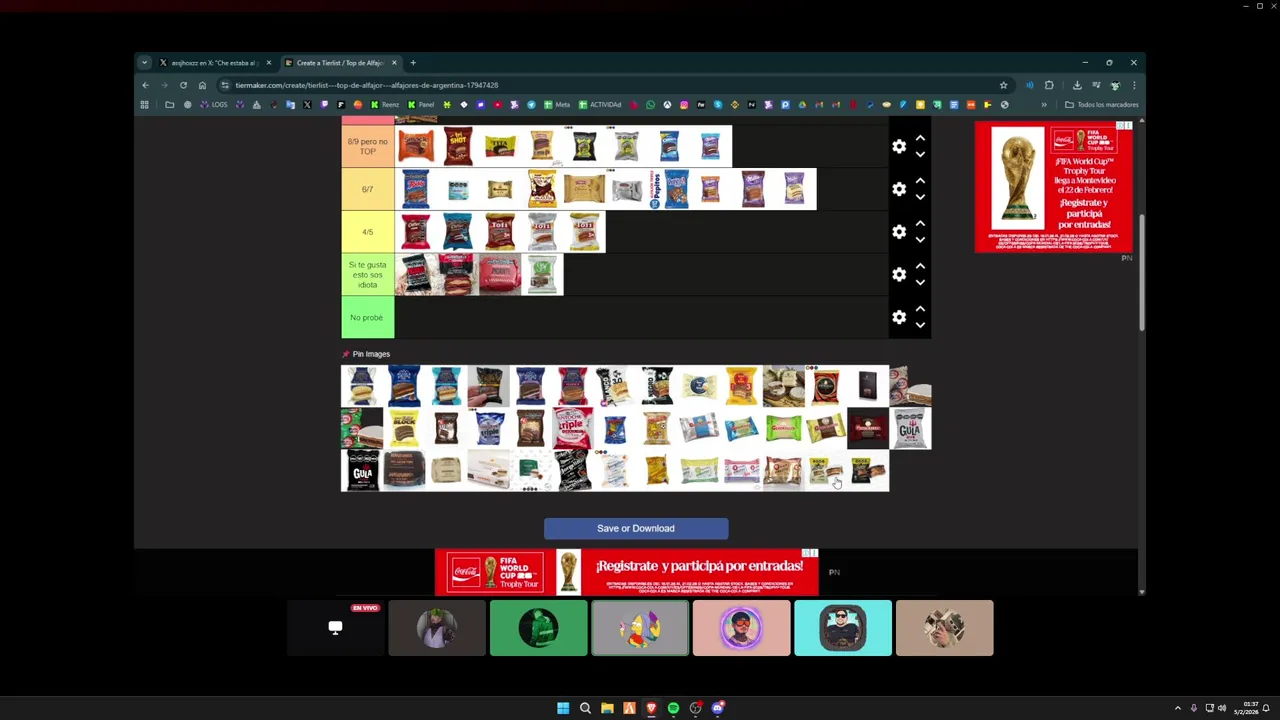
Task: Open the ACTIVIDAD bookmark
Action: 600,104
